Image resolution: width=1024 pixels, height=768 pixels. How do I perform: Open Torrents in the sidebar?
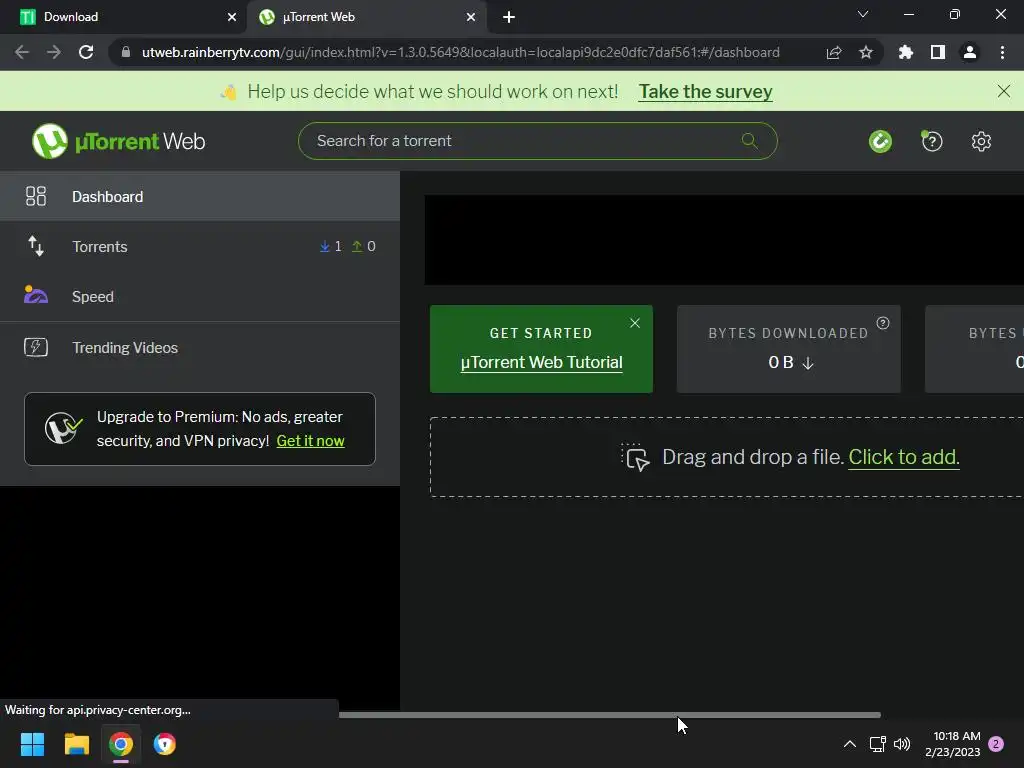tap(200, 246)
